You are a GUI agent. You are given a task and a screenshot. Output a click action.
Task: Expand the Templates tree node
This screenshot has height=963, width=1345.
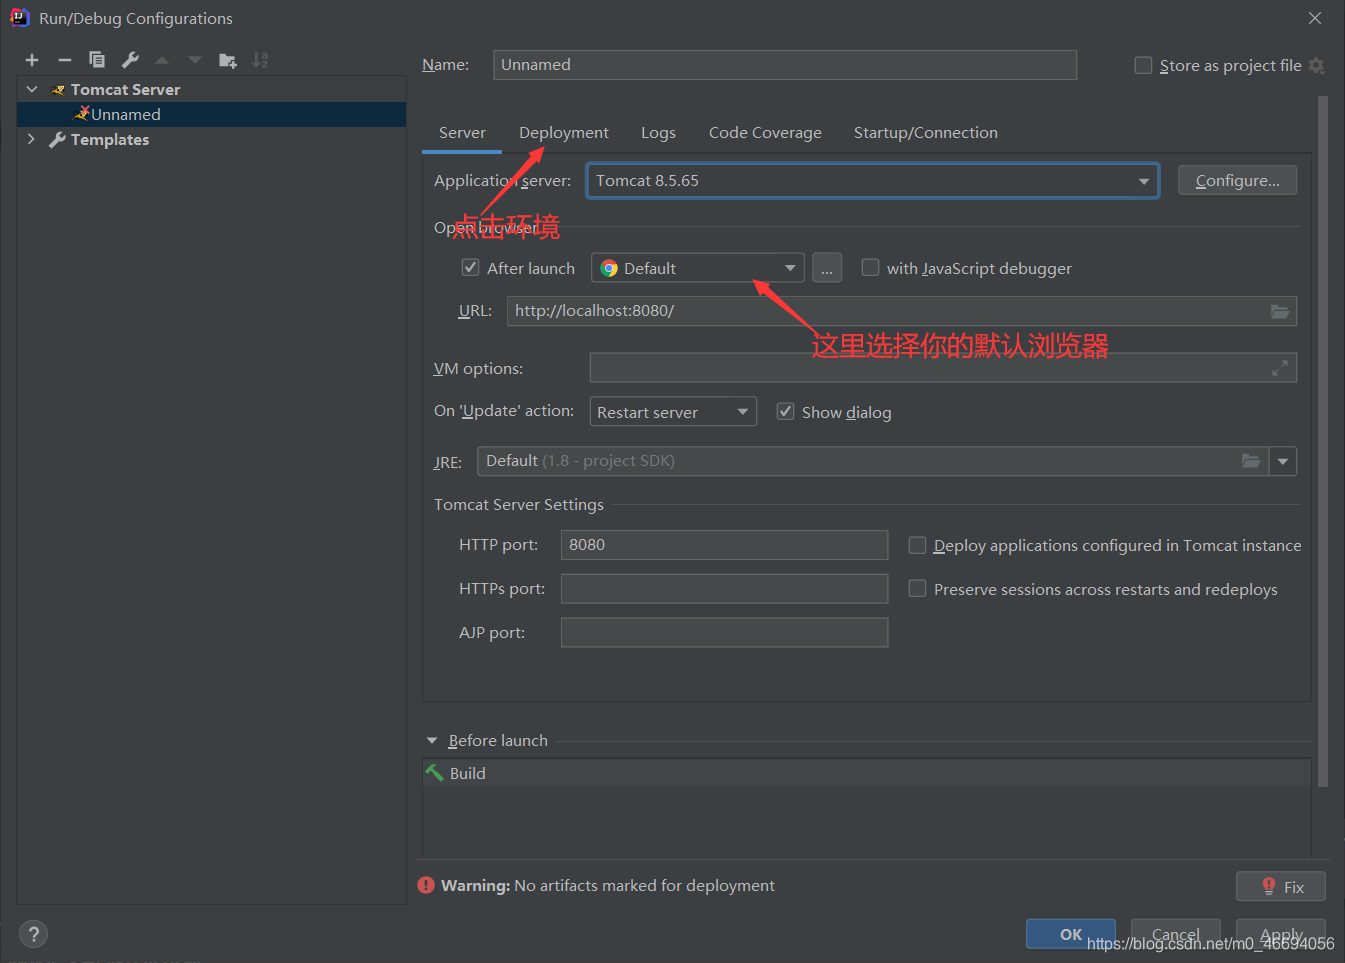pyautogui.click(x=32, y=139)
